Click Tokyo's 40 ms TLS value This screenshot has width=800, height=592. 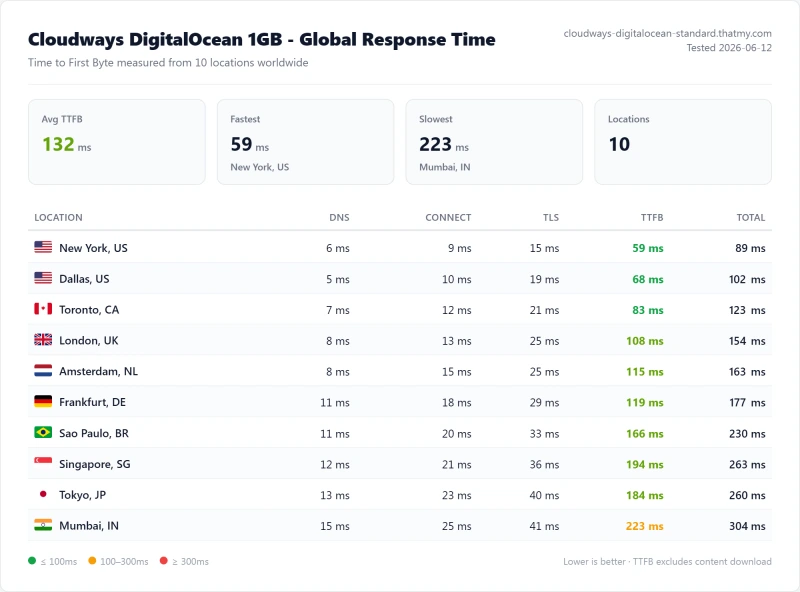click(x=544, y=495)
